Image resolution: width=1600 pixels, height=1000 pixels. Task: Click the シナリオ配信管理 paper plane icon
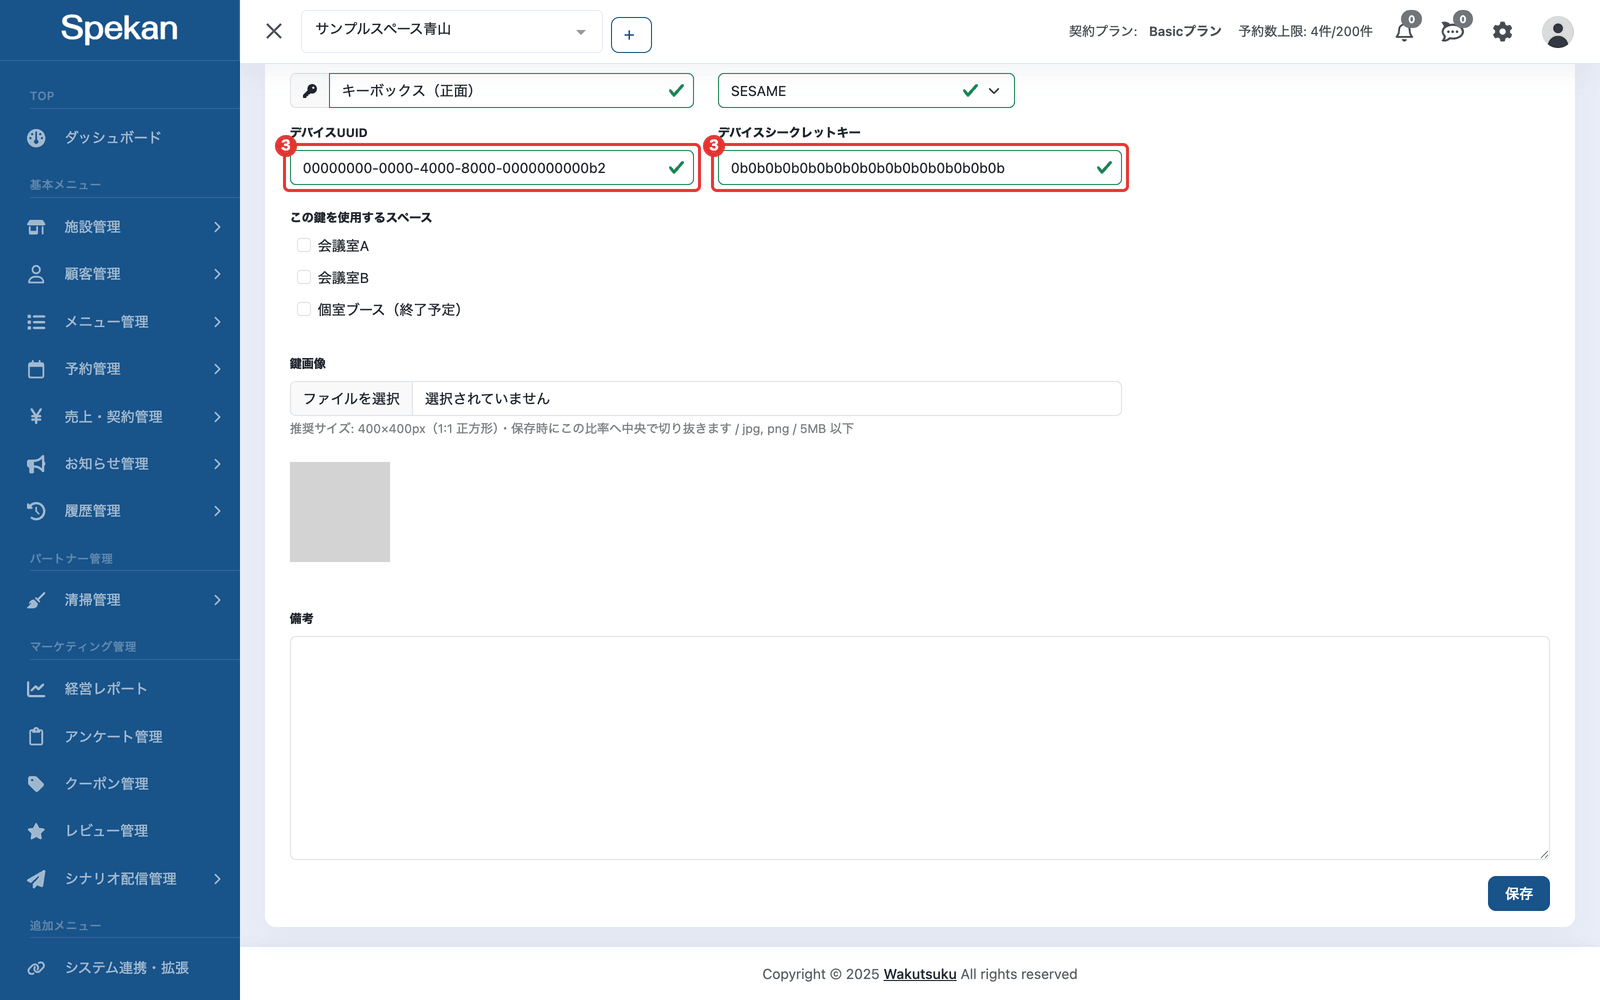coord(36,879)
